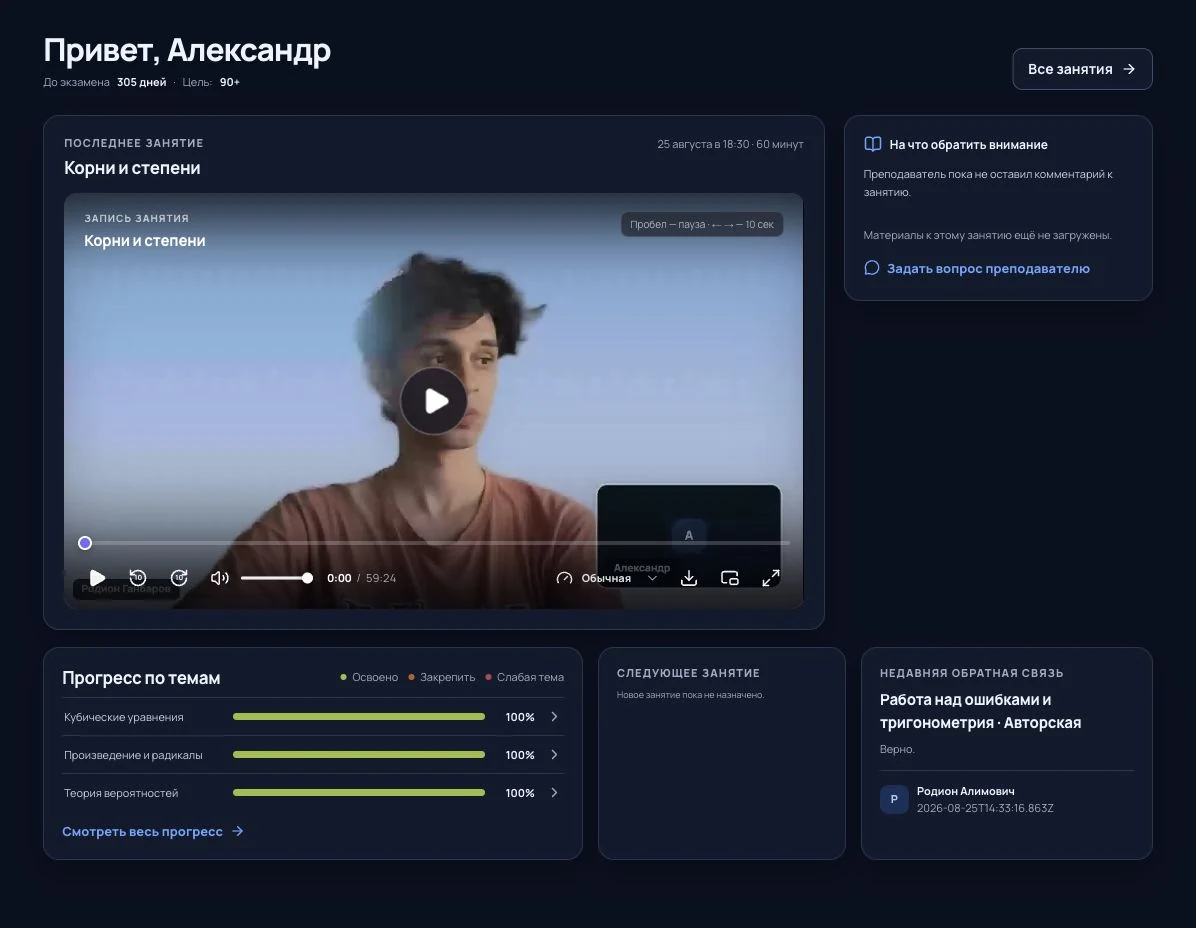Click goal value 90+
This screenshot has height=928, width=1196.
[x=230, y=82]
